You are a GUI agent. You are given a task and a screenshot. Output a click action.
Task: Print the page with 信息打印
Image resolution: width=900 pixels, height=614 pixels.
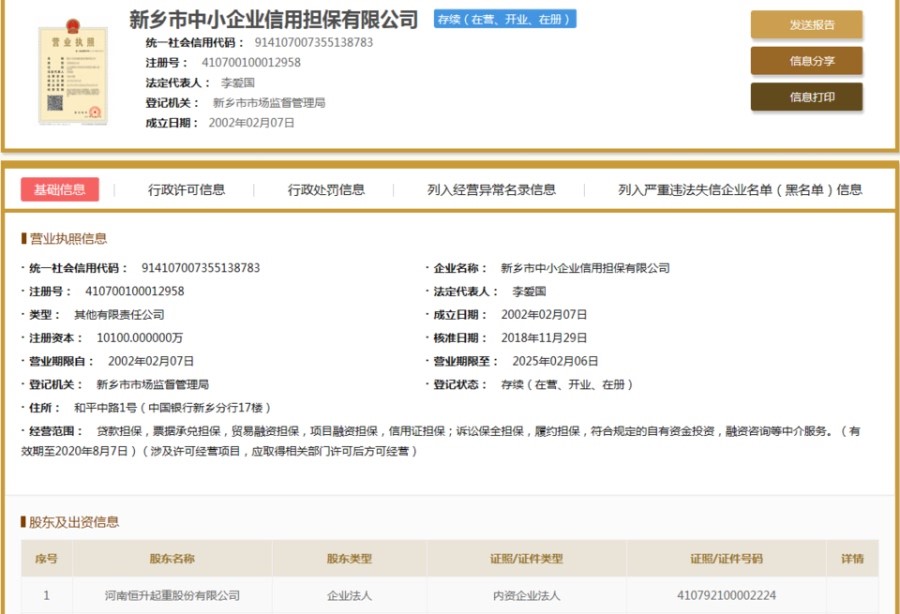pyautogui.click(x=806, y=97)
